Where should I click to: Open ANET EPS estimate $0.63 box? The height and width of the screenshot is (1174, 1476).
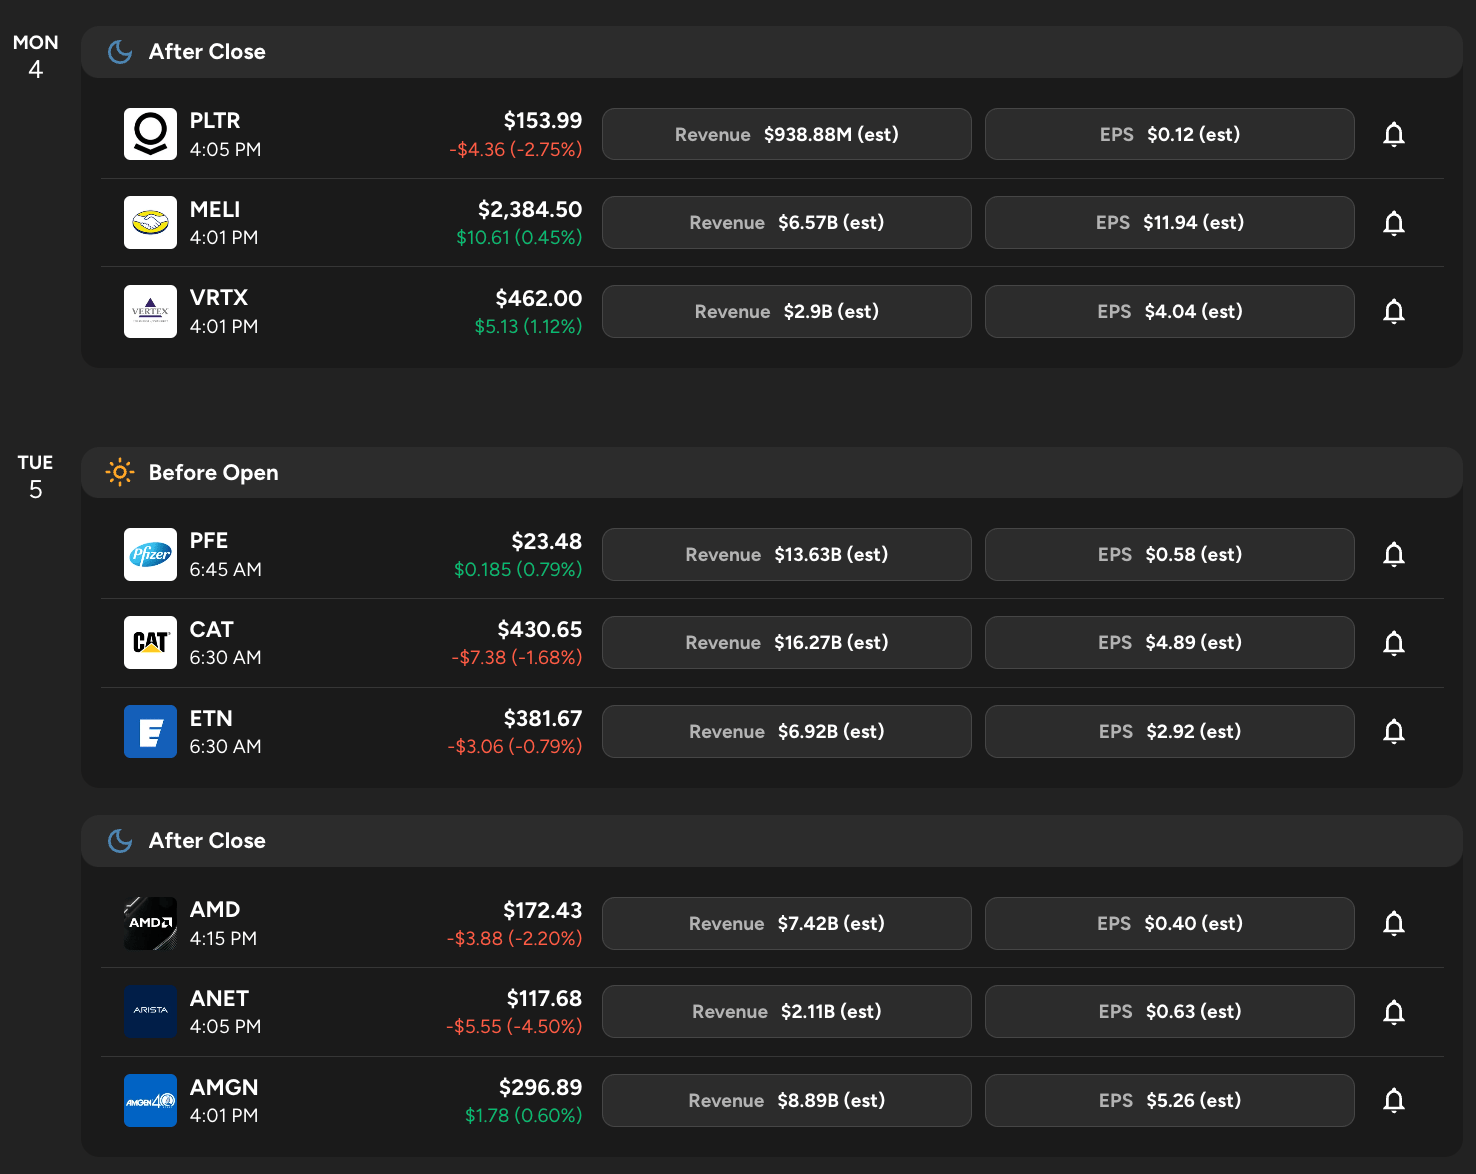click(1170, 1011)
